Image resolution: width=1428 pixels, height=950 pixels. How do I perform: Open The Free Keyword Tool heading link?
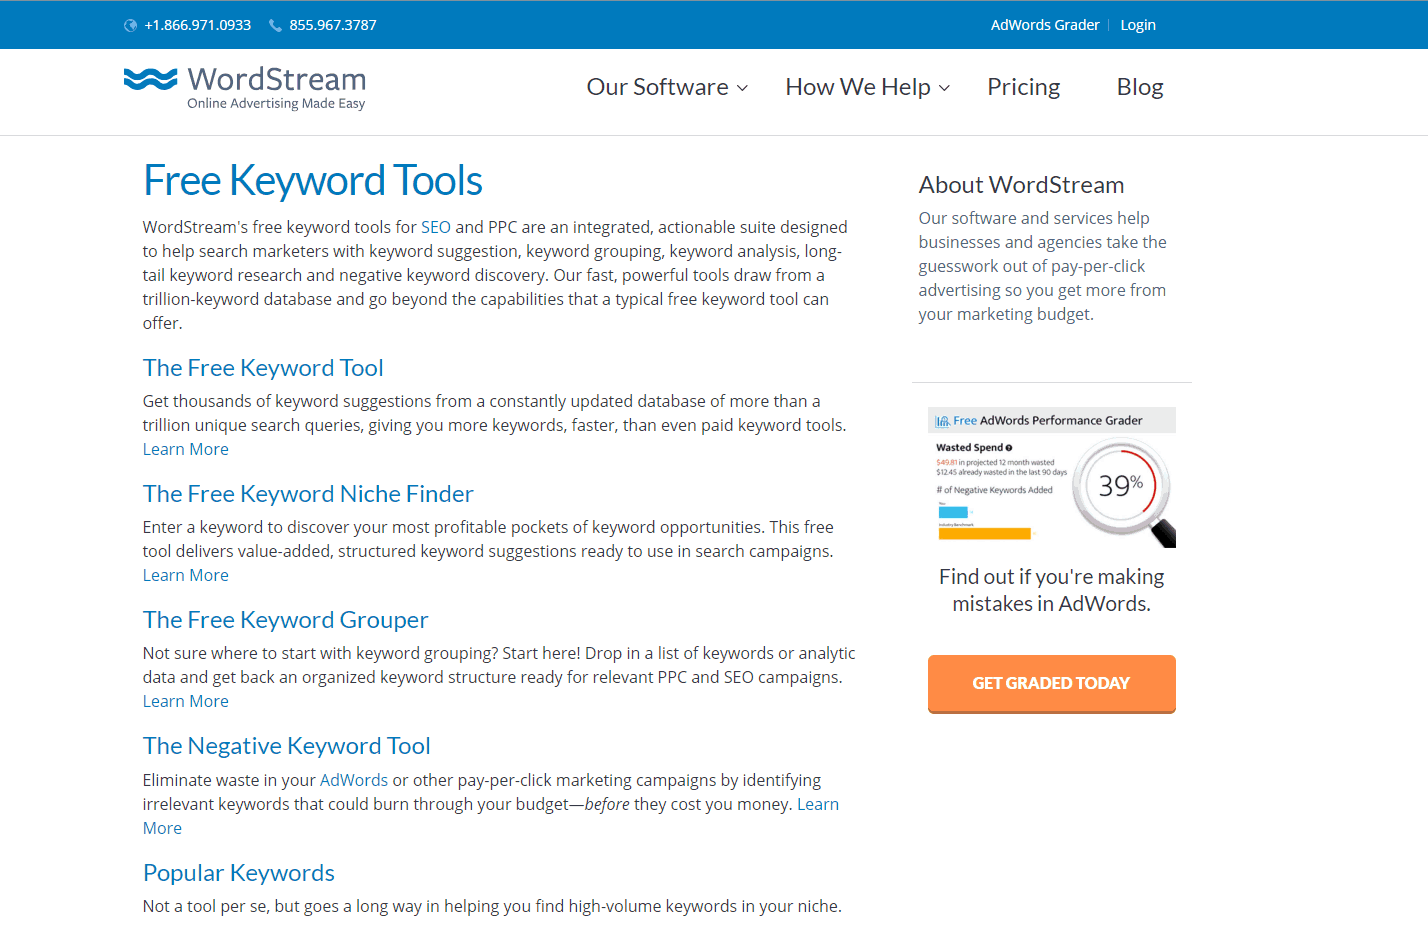pyautogui.click(x=263, y=368)
